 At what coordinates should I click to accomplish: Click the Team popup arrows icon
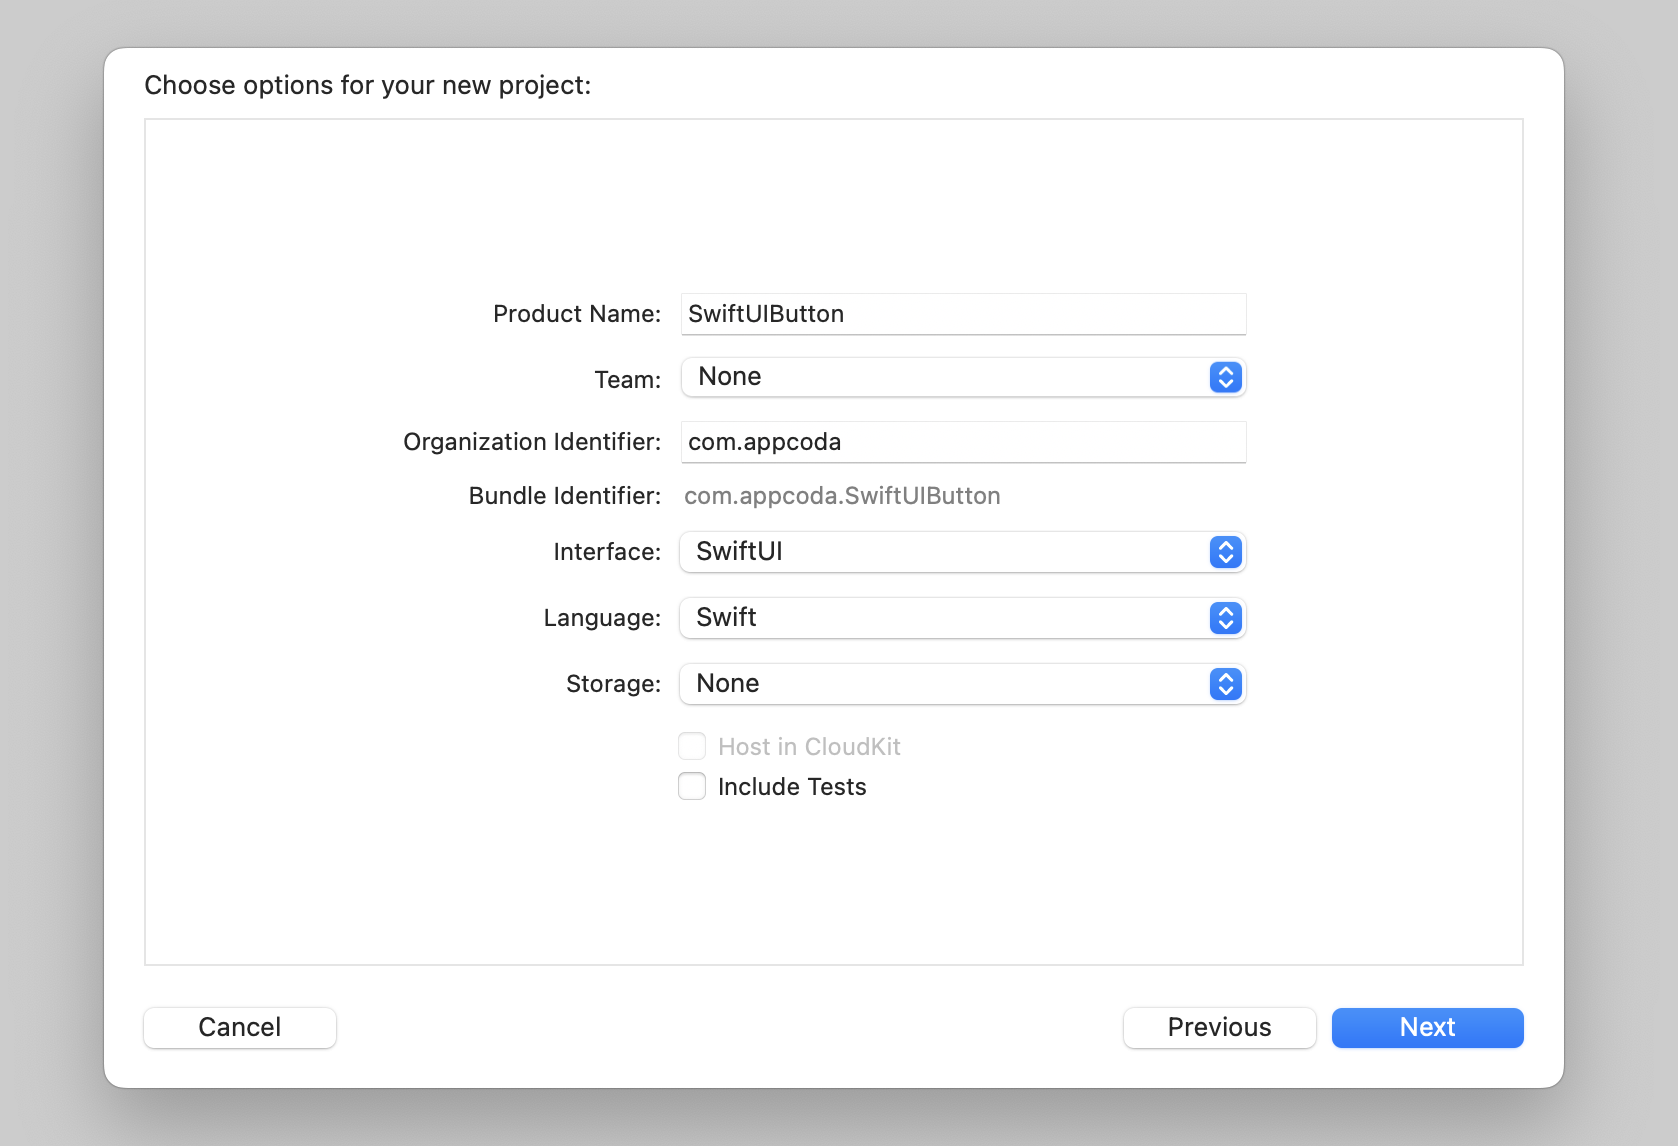pyautogui.click(x=1225, y=377)
